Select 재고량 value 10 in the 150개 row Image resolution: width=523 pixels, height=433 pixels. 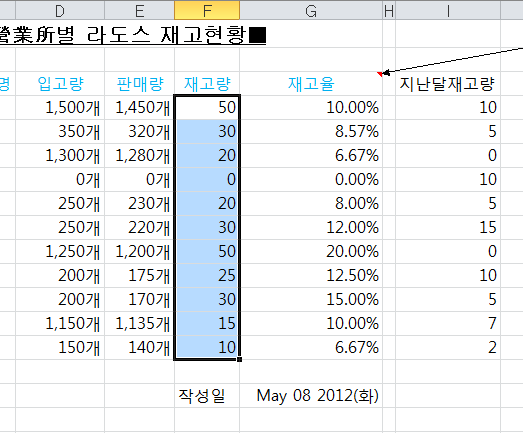207,348
